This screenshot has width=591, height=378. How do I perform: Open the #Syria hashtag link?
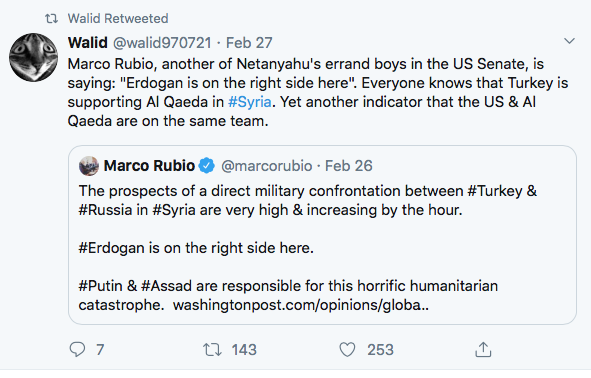tap(250, 102)
